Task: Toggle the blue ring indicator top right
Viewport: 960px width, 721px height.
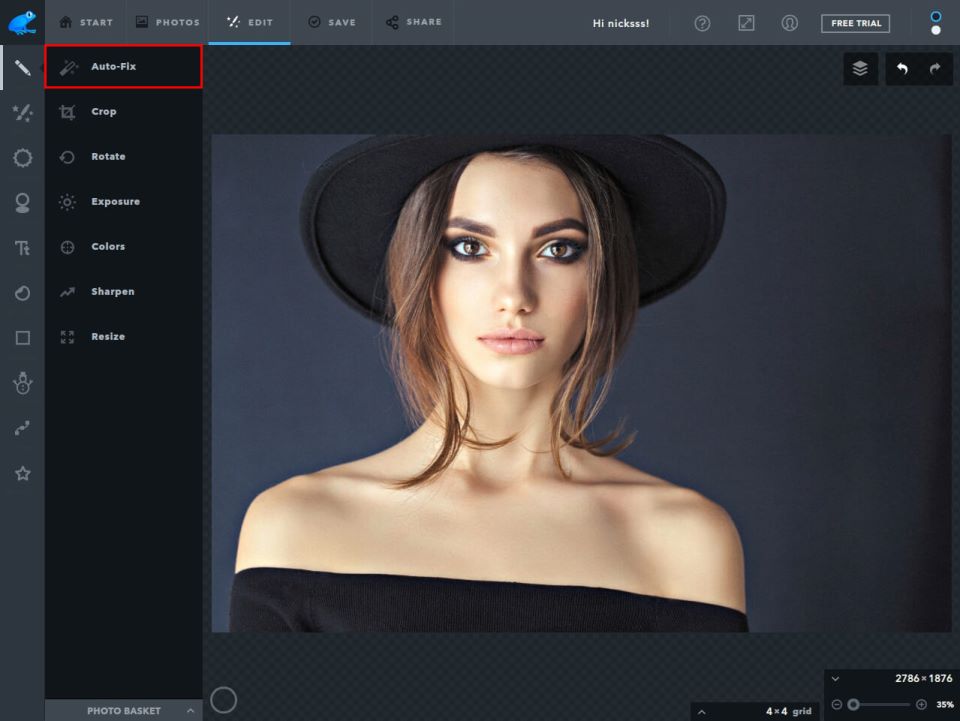Action: point(936,17)
